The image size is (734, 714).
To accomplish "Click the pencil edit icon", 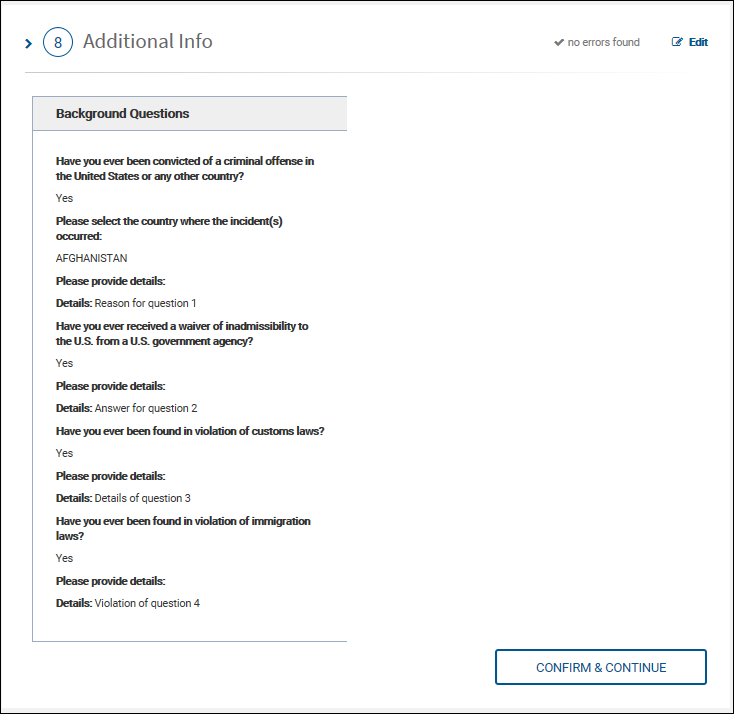I will [x=678, y=42].
